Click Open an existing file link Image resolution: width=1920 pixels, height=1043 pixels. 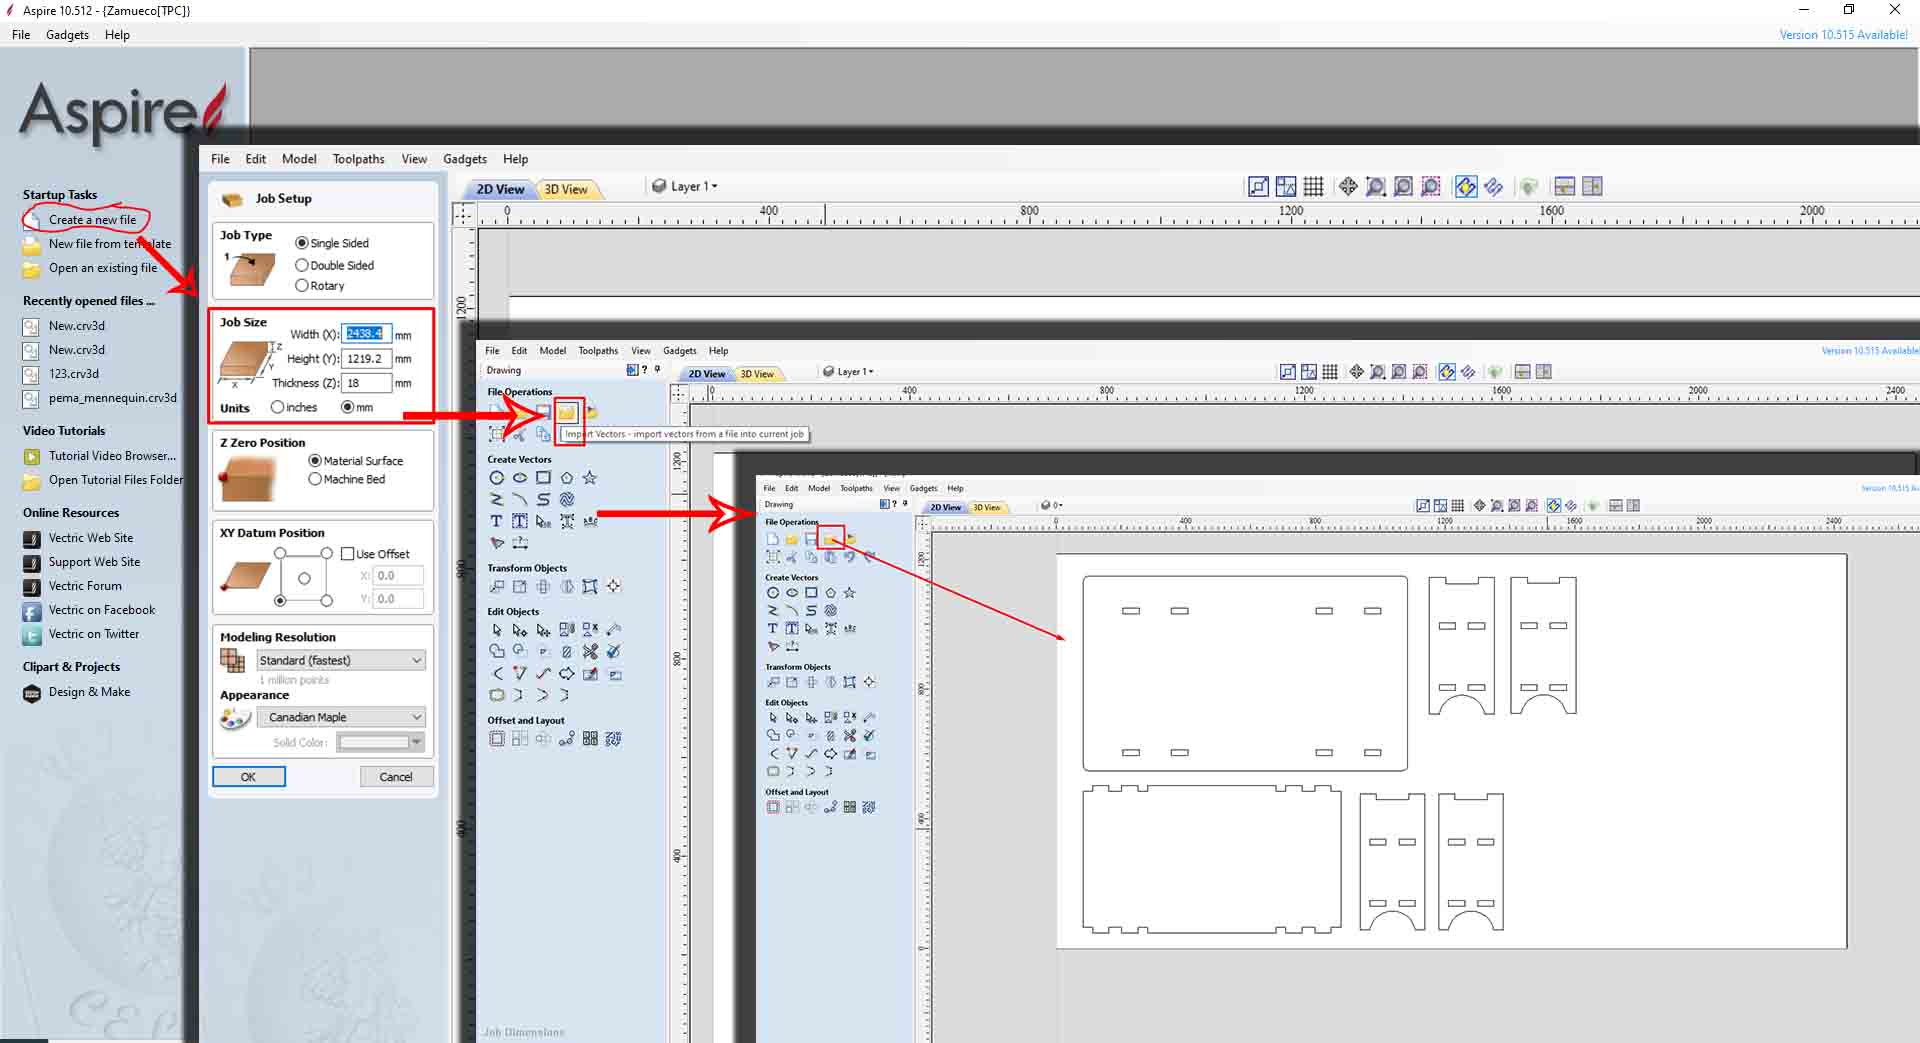103,268
